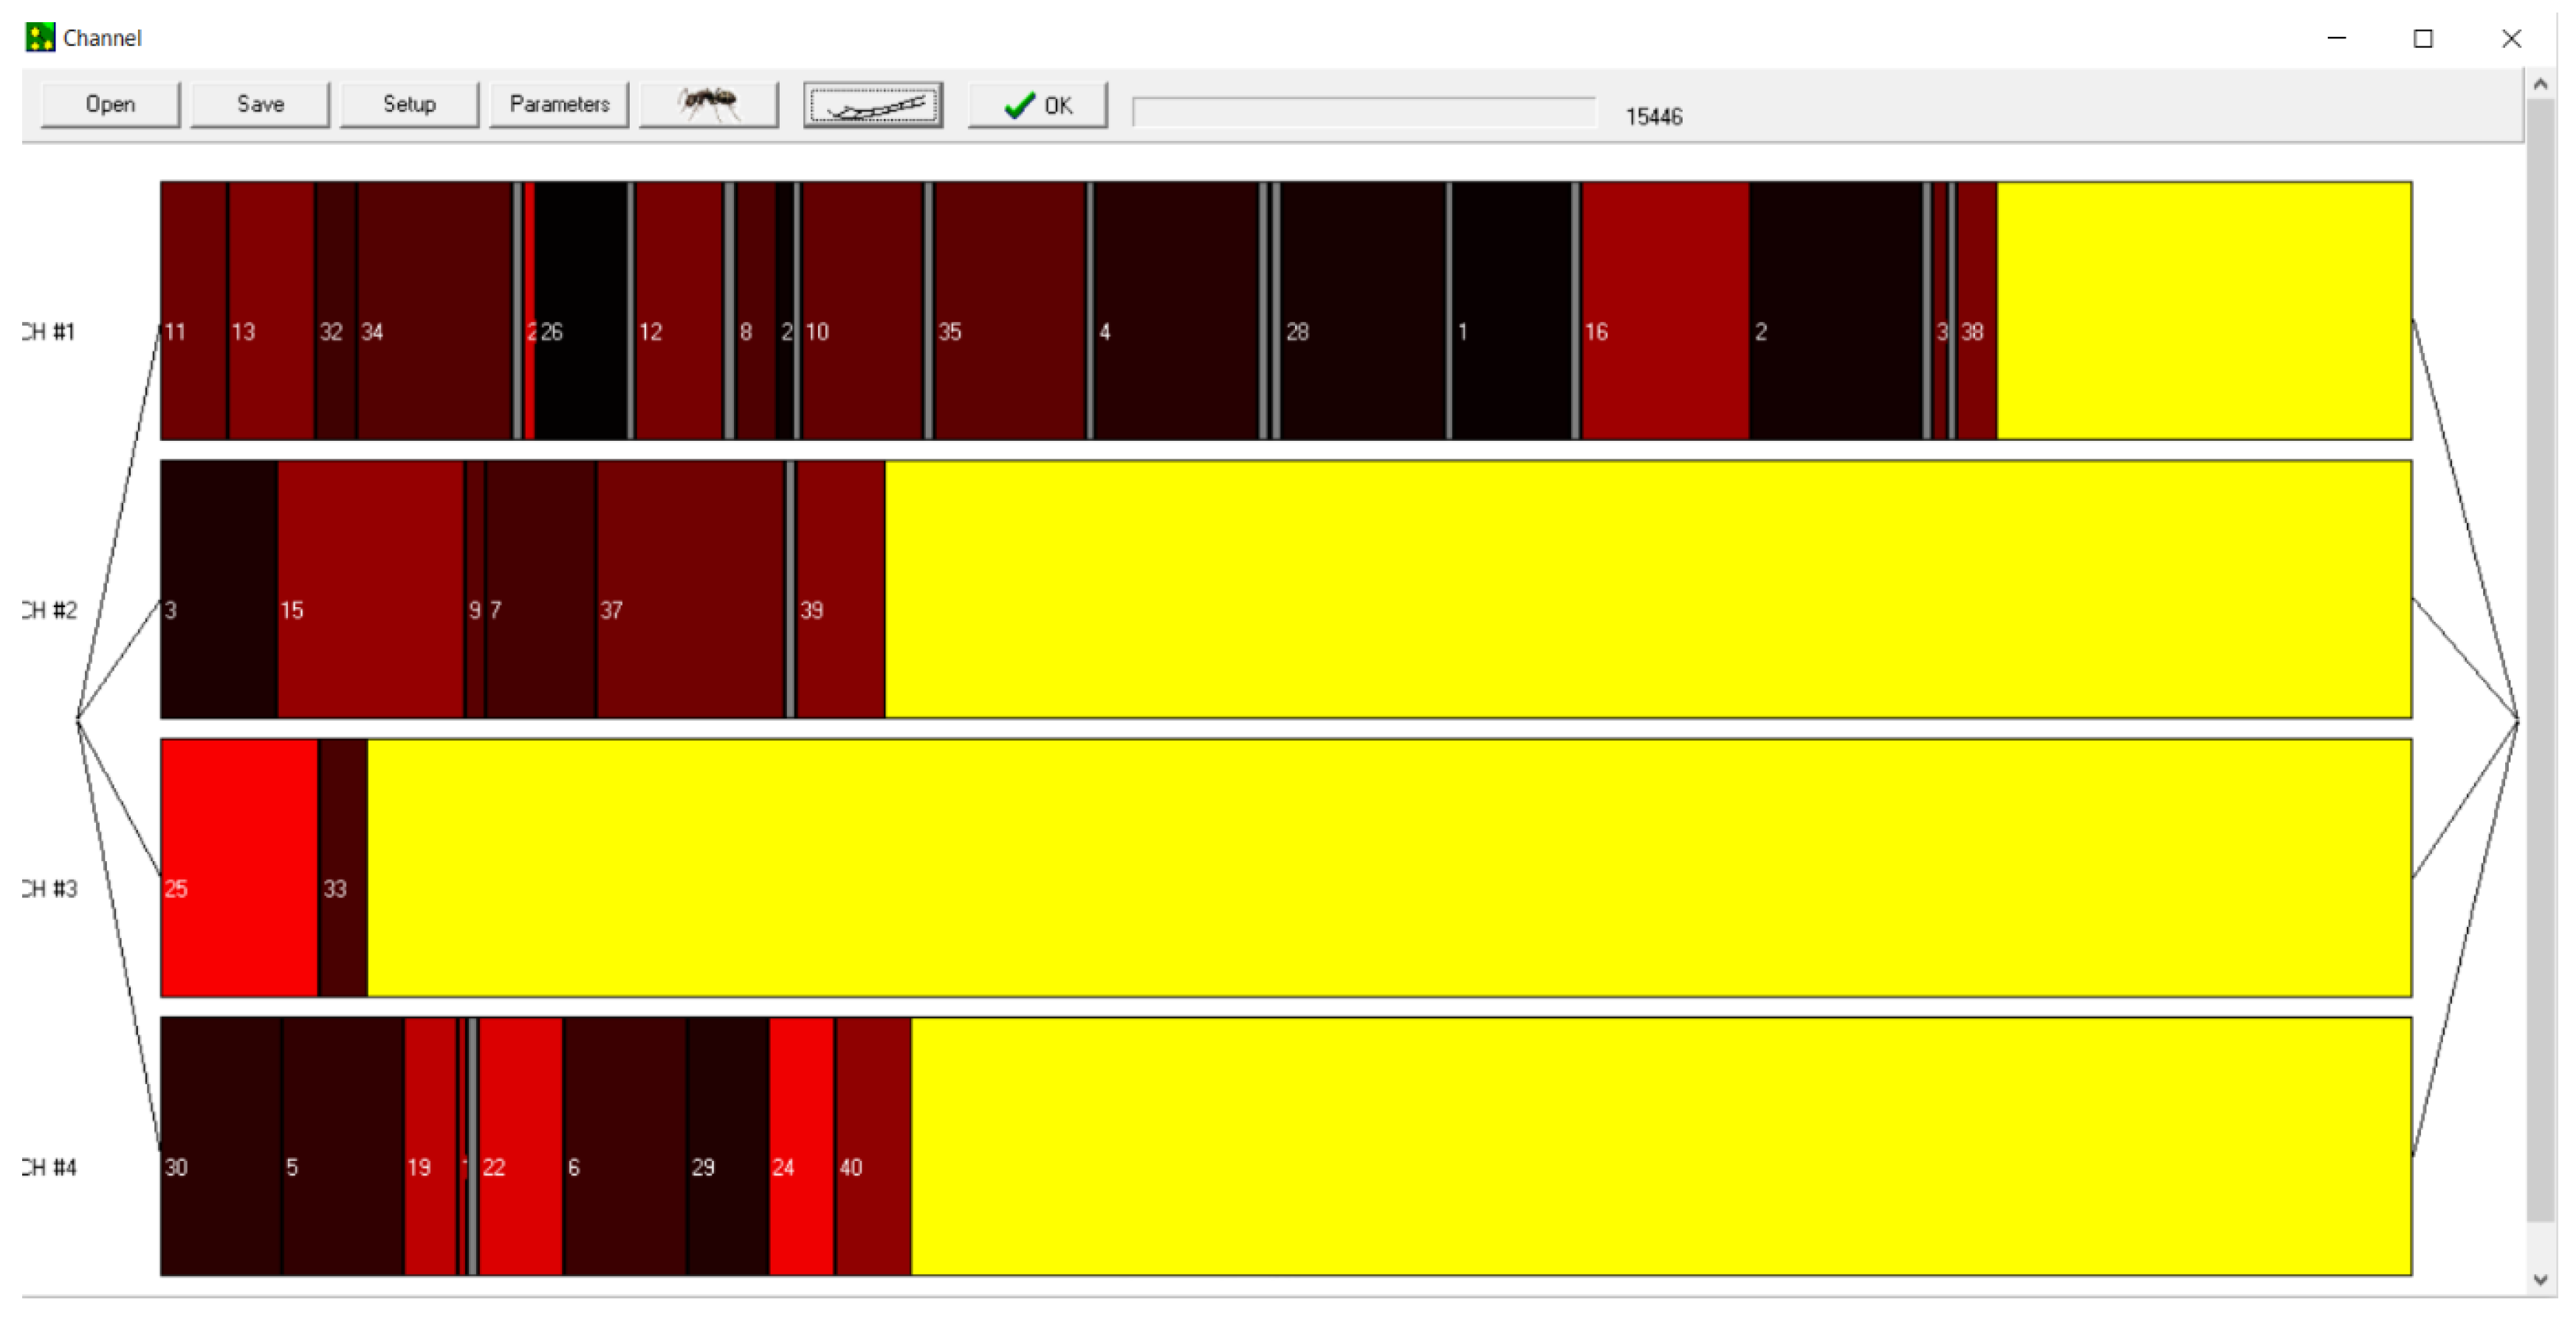
Task: Select block 37 in CH #2
Action: click(690, 589)
